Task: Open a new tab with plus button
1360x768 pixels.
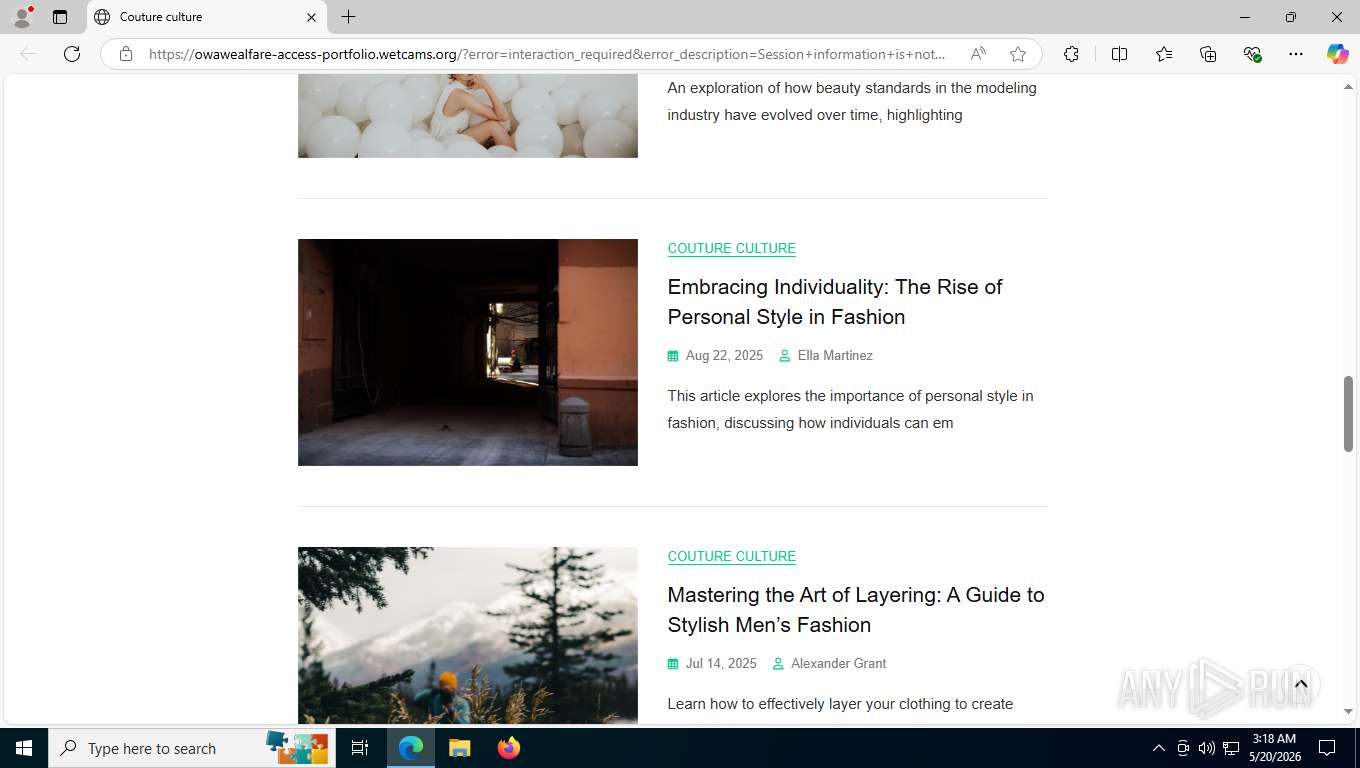Action: pyautogui.click(x=348, y=17)
